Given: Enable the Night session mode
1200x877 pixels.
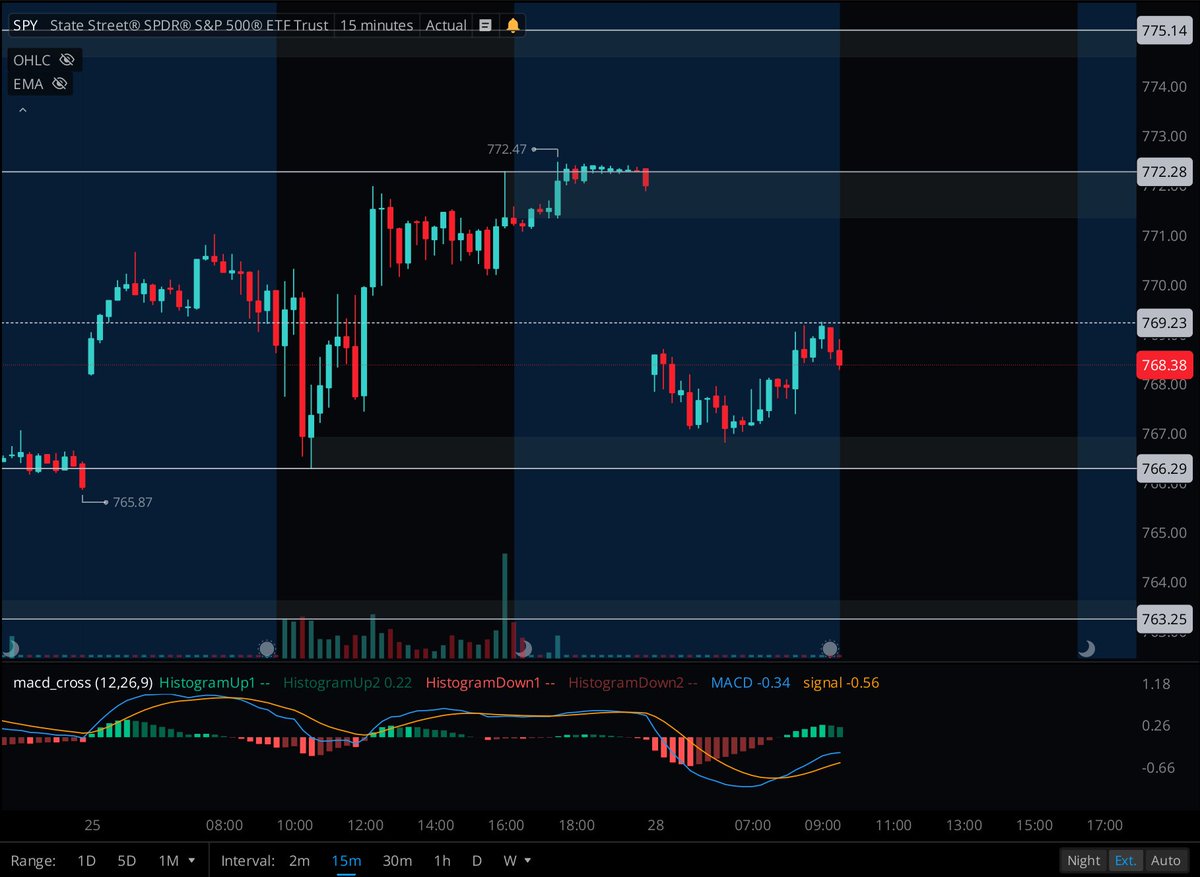Looking at the screenshot, I should [1083, 860].
